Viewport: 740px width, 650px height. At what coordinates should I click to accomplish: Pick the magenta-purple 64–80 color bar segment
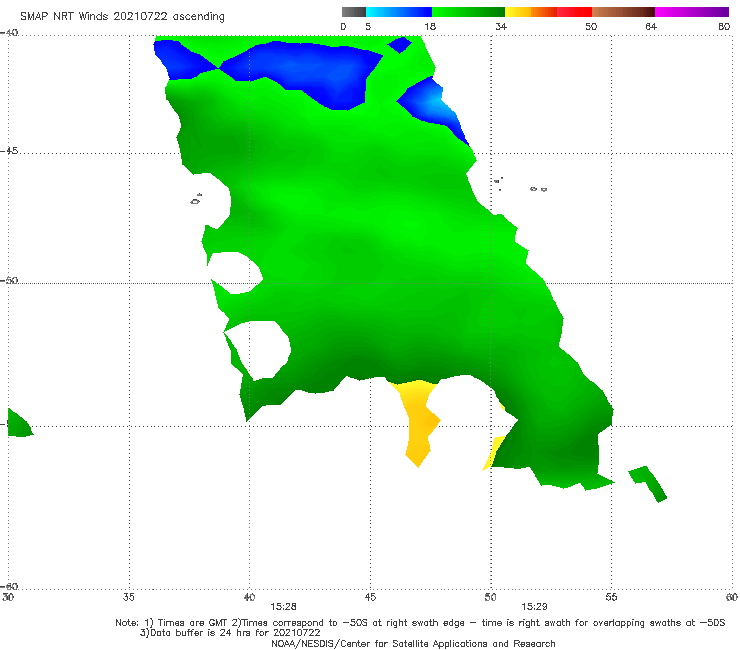tap(692, 12)
